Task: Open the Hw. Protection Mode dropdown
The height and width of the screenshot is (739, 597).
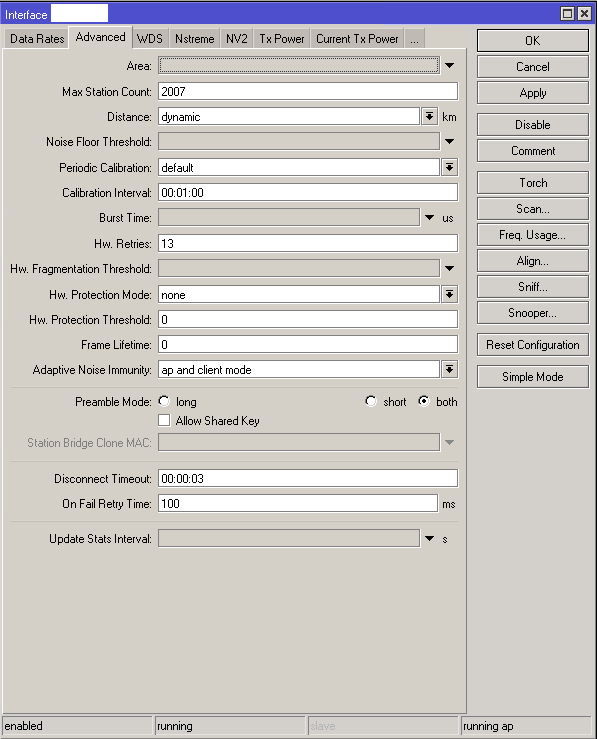Action: pyautogui.click(x=450, y=295)
